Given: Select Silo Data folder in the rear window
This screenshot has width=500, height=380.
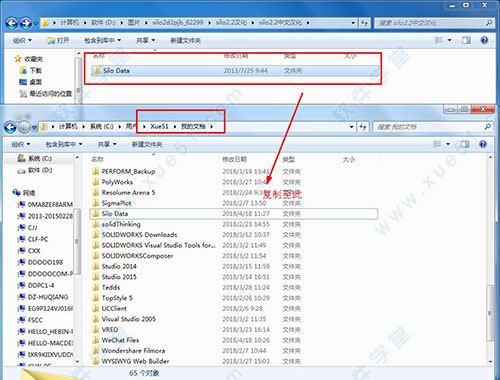Looking at the screenshot, I should point(235,71).
